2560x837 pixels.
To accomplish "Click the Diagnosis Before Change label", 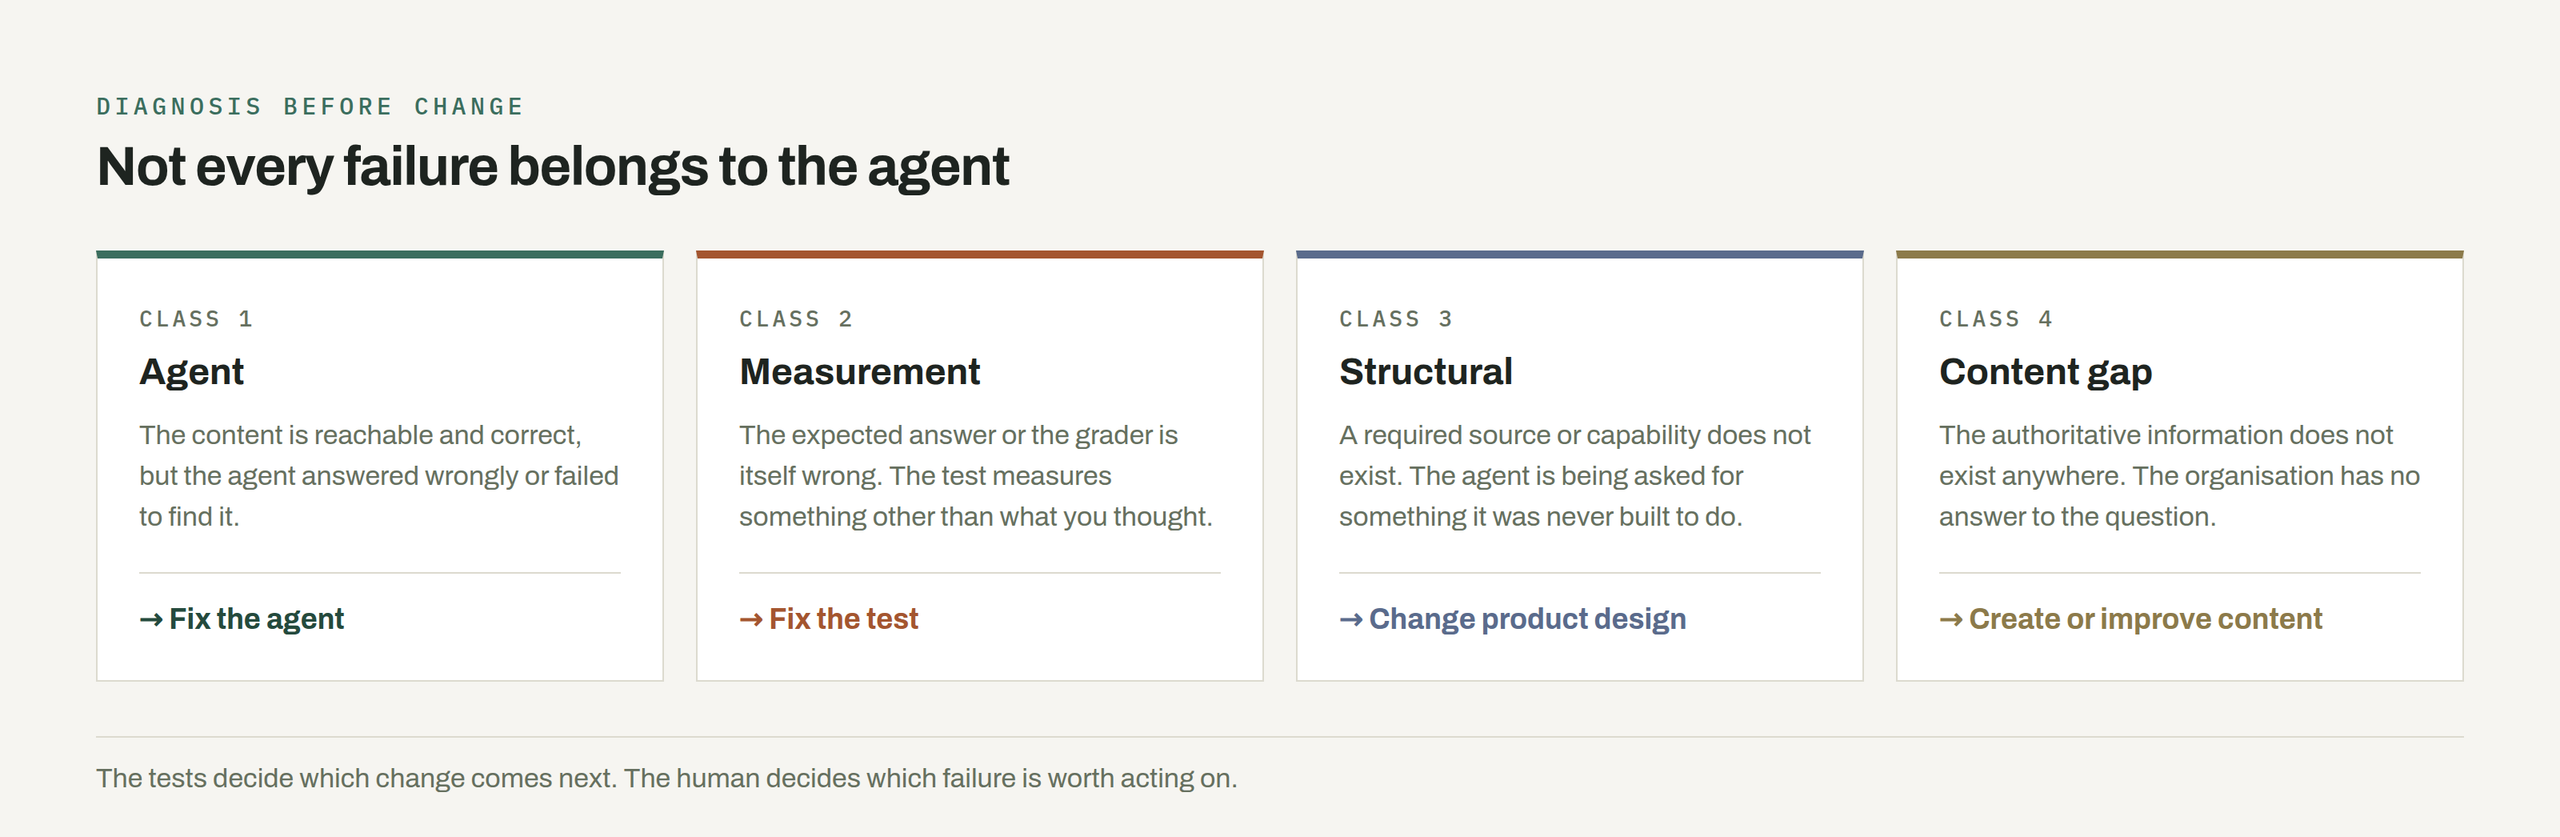I will tap(310, 107).
